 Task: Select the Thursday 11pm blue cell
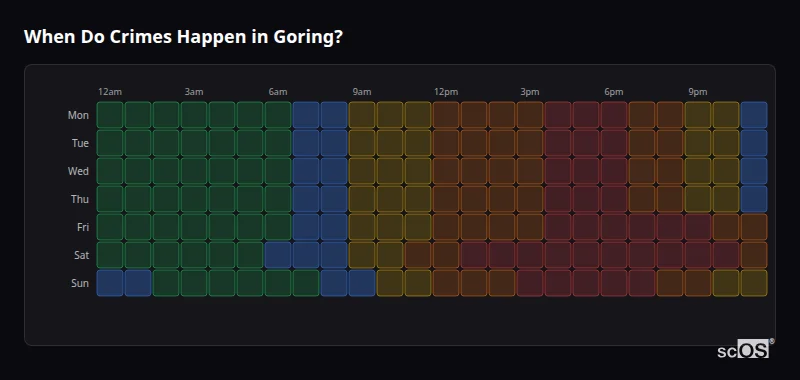click(754, 199)
